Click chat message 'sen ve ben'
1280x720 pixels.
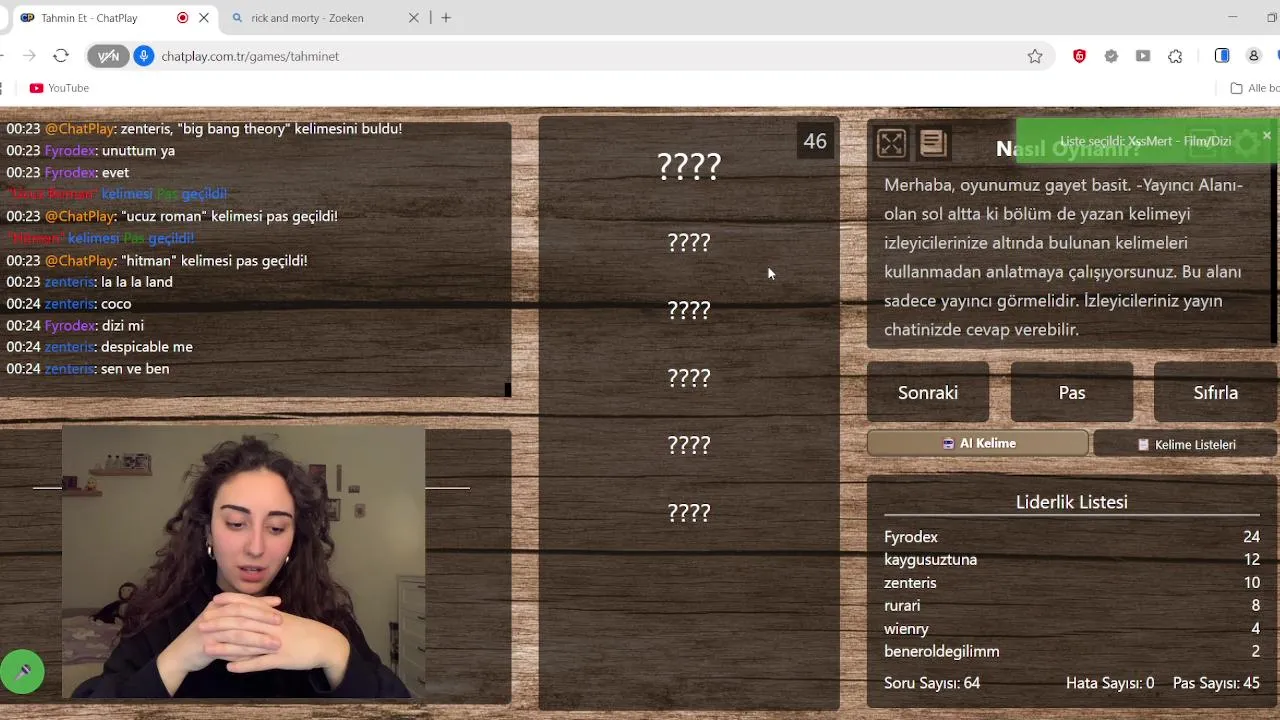[x=134, y=369]
